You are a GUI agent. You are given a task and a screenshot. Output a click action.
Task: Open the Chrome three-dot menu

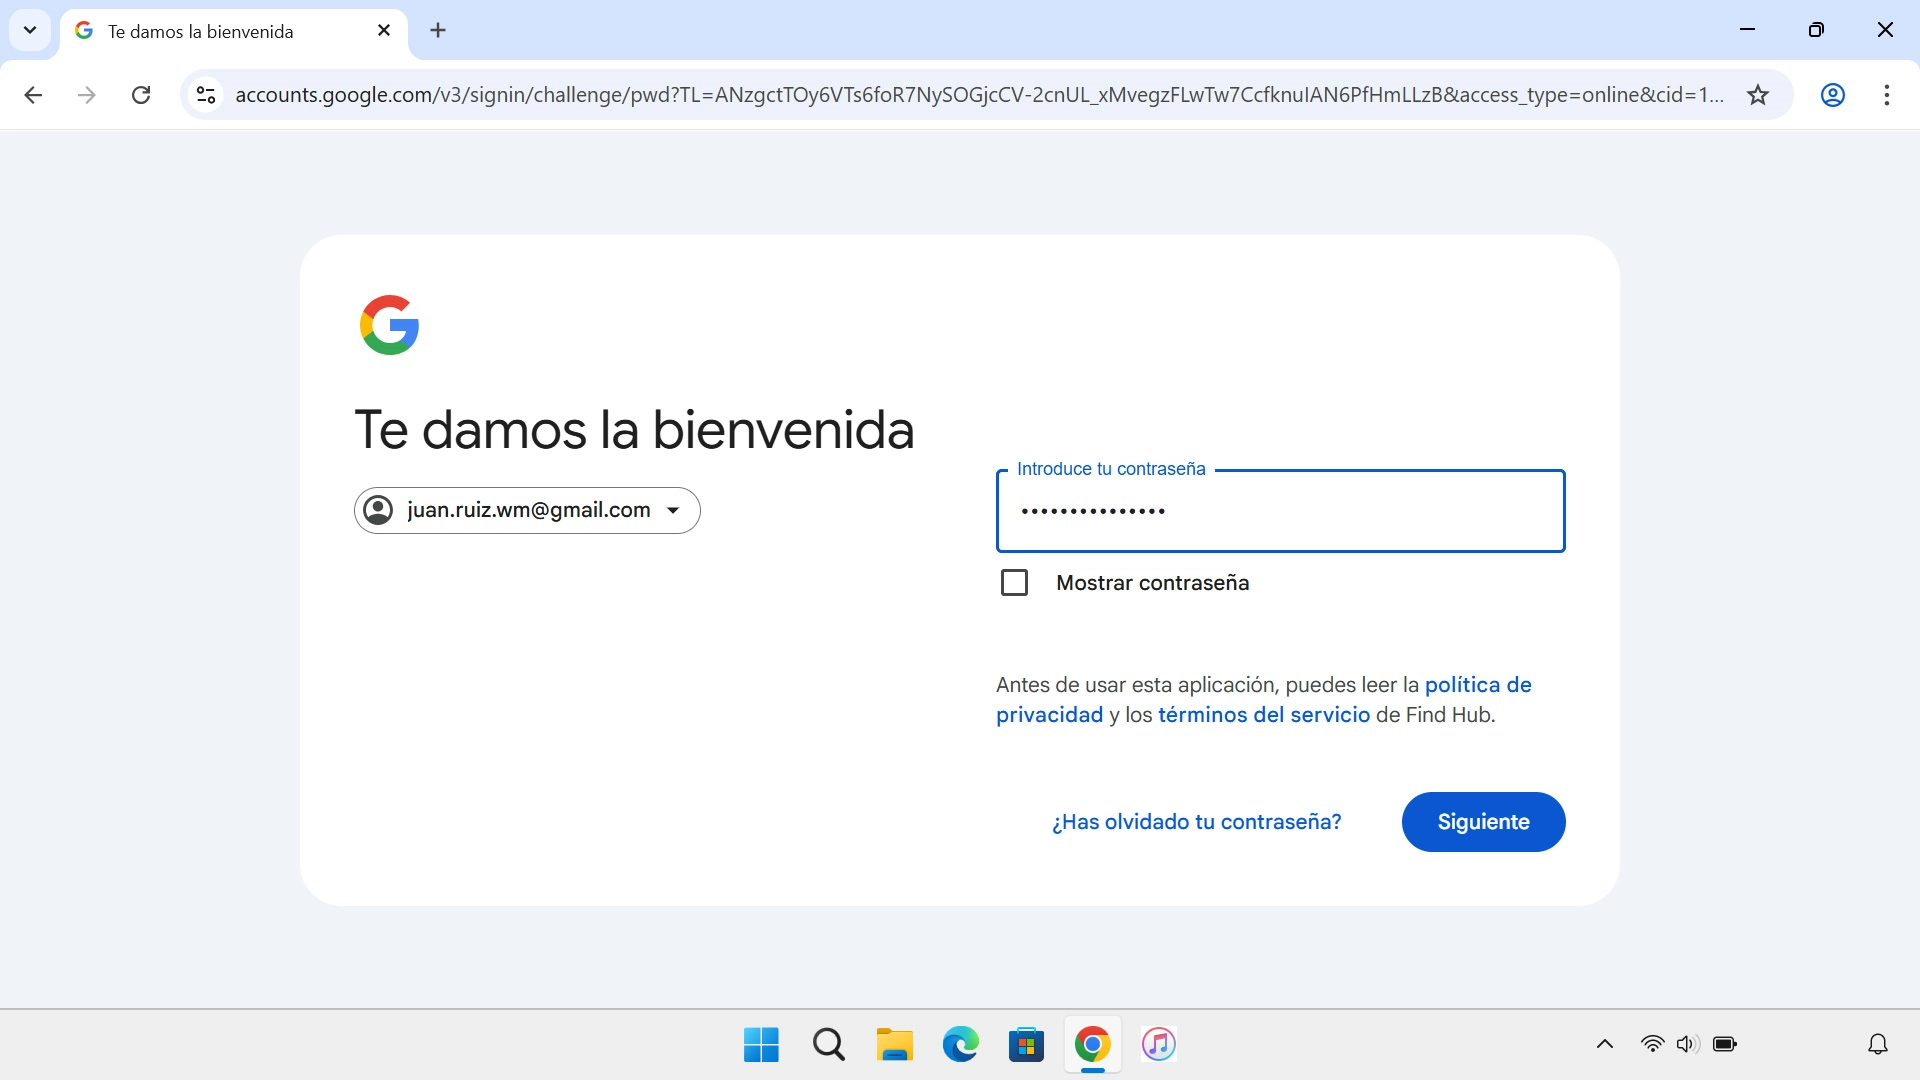[x=1888, y=95]
